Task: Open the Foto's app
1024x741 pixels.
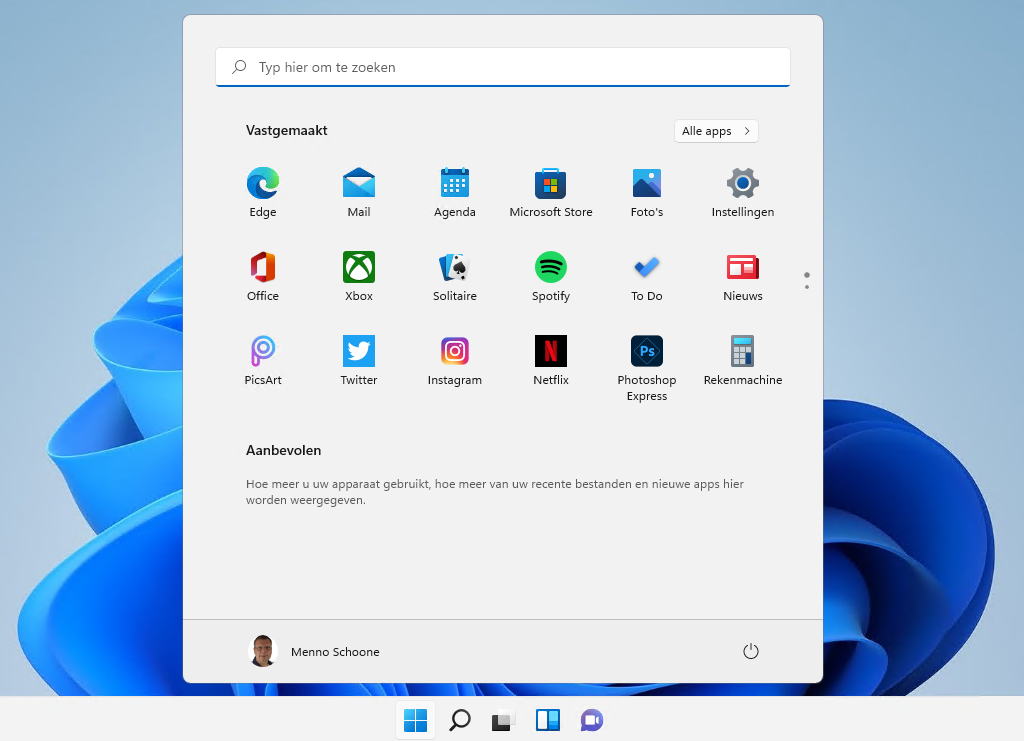Action: [647, 193]
